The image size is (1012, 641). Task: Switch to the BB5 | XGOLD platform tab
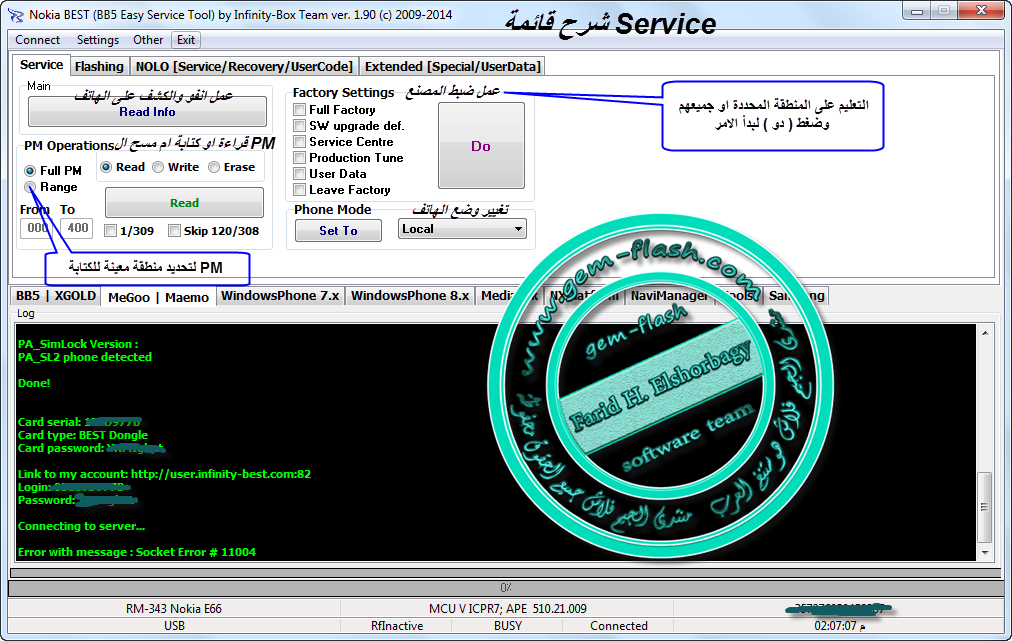point(56,296)
